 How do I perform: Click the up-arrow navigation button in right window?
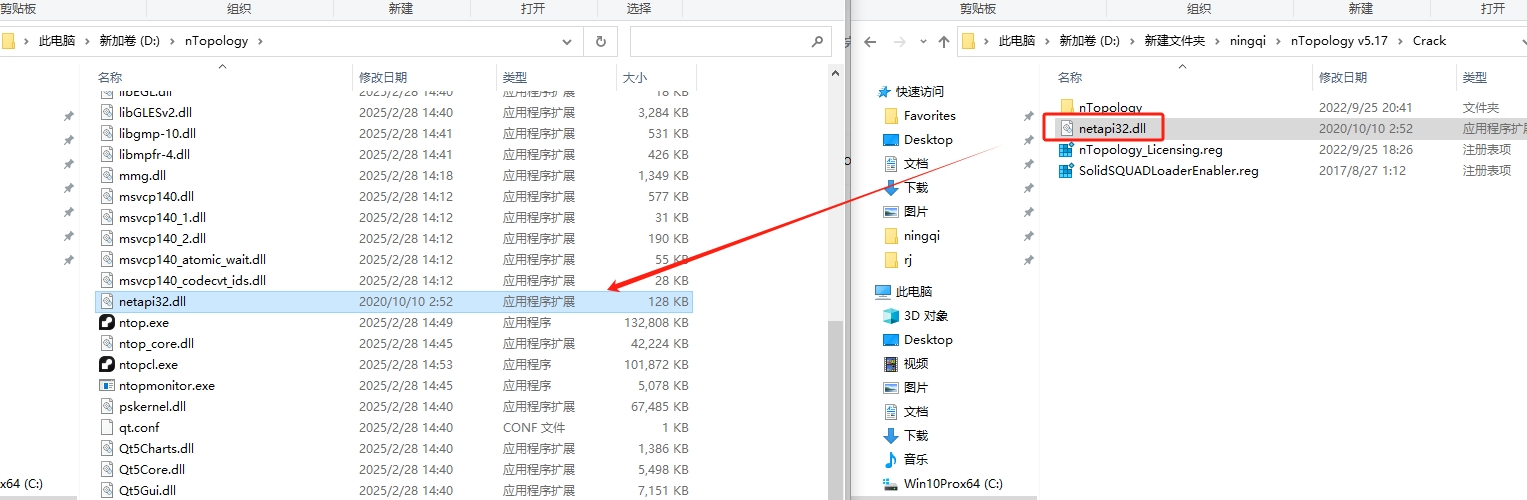coord(943,42)
